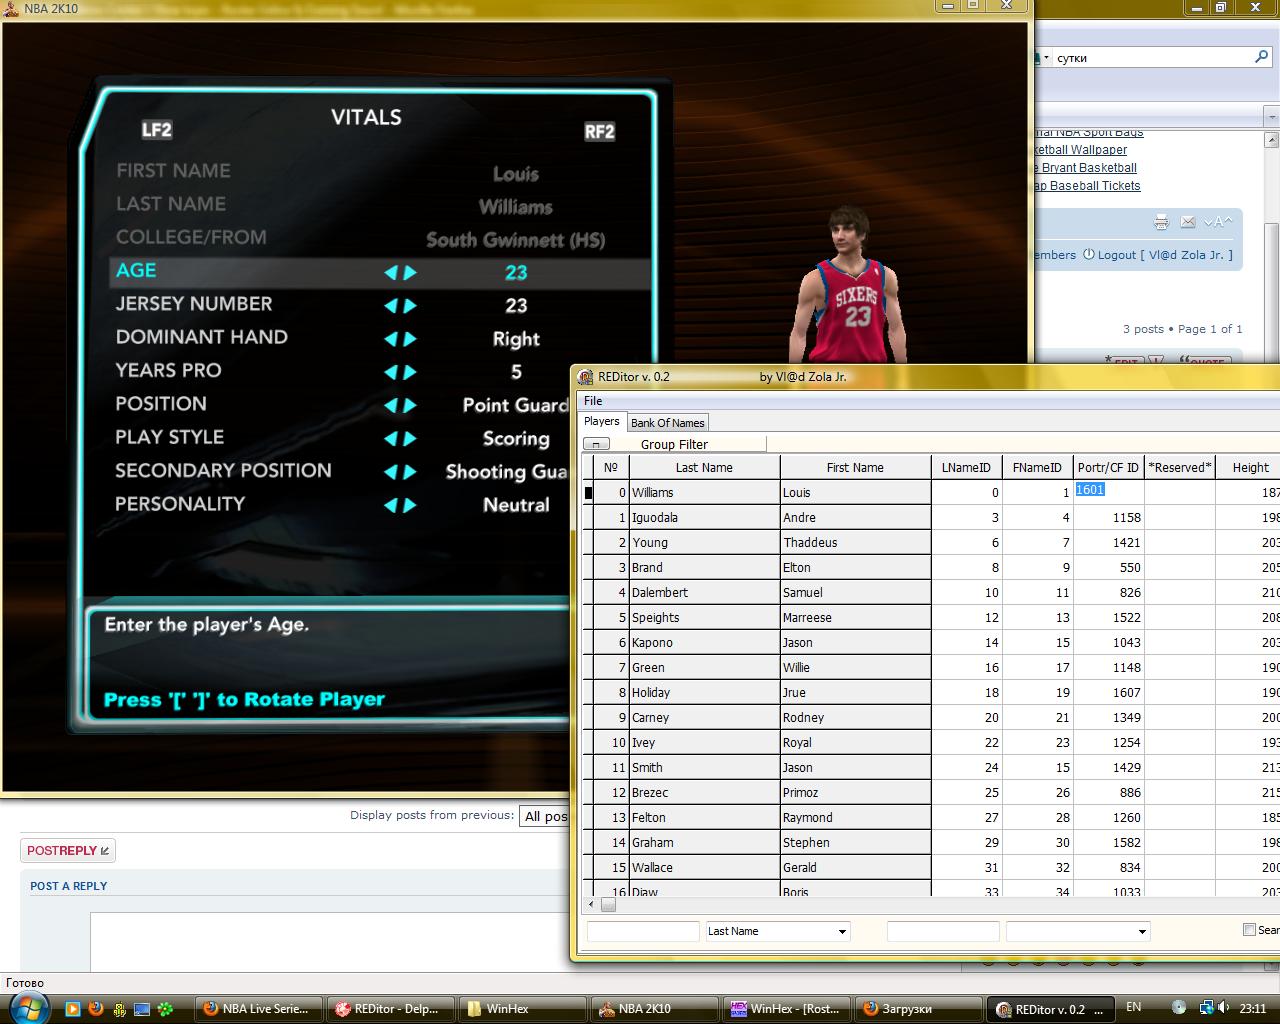Click left arrow for DOMINANT HAND

[391, 339]
